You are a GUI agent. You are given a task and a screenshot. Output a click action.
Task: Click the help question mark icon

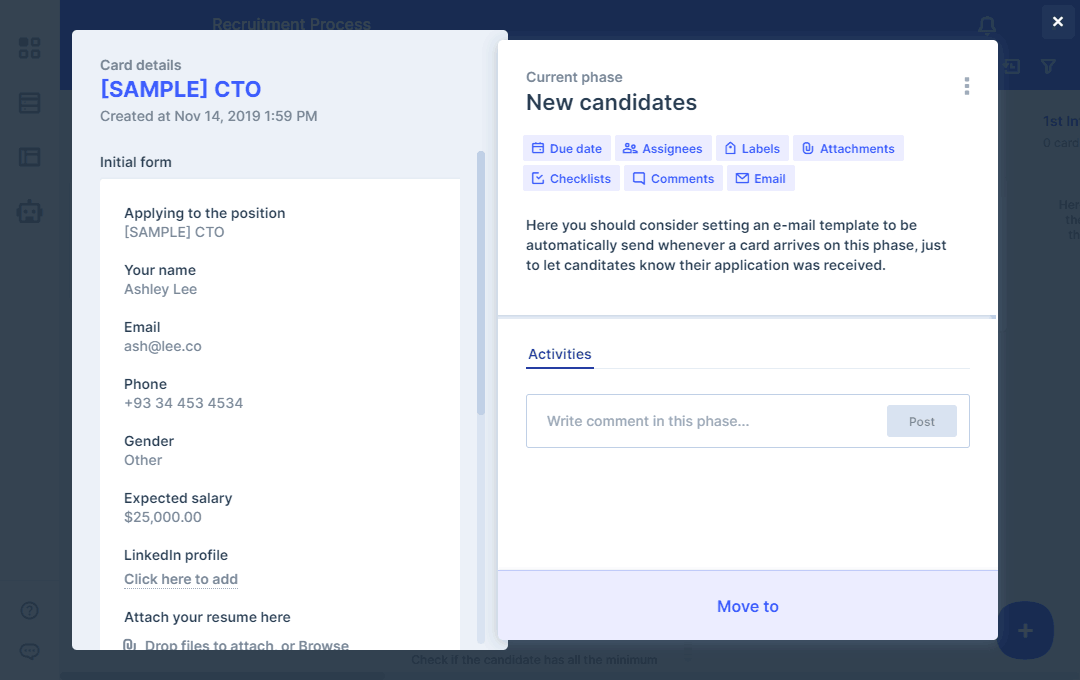click(x=30, y=610)
